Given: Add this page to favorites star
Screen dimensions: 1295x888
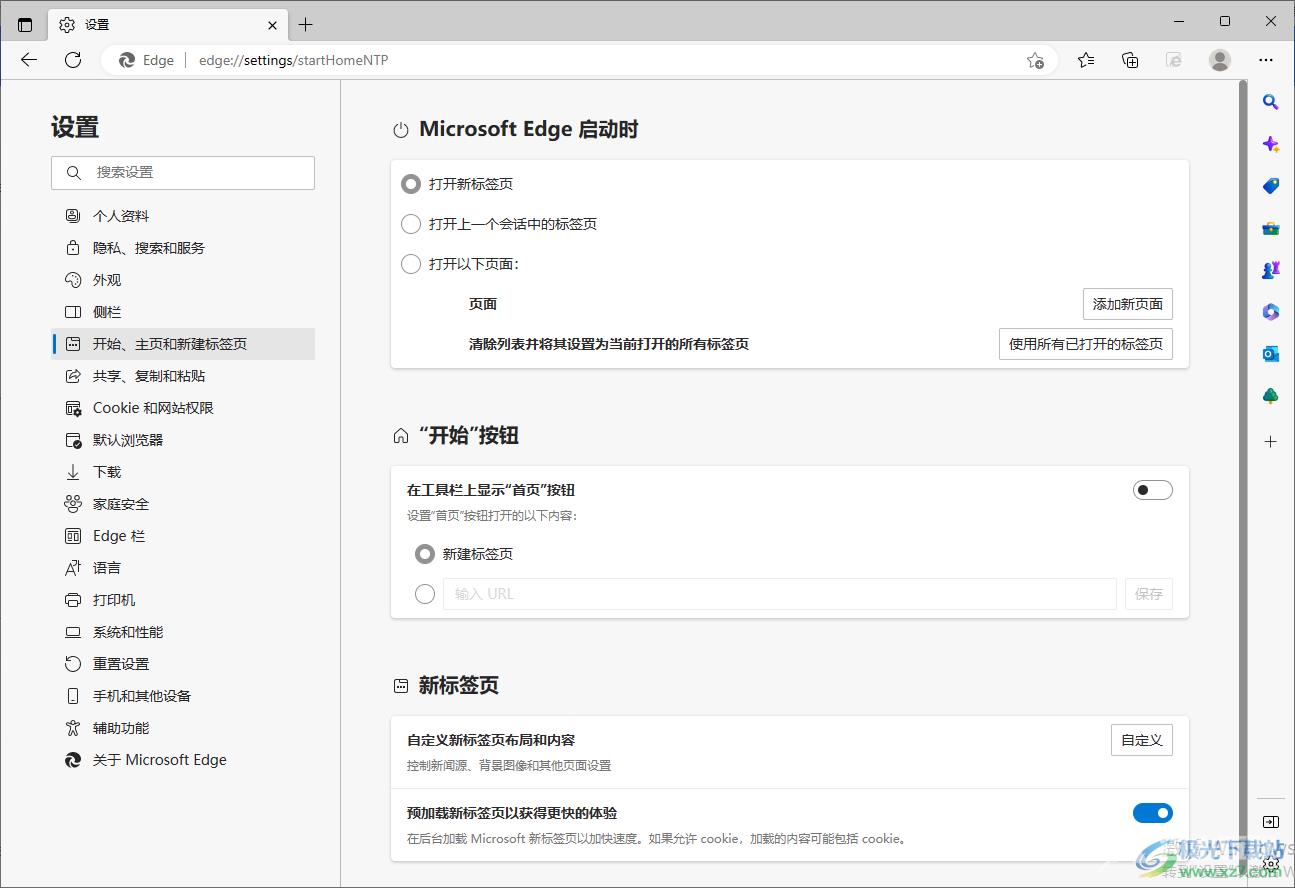Looking at the screenshot, I should coord(1036,60).
